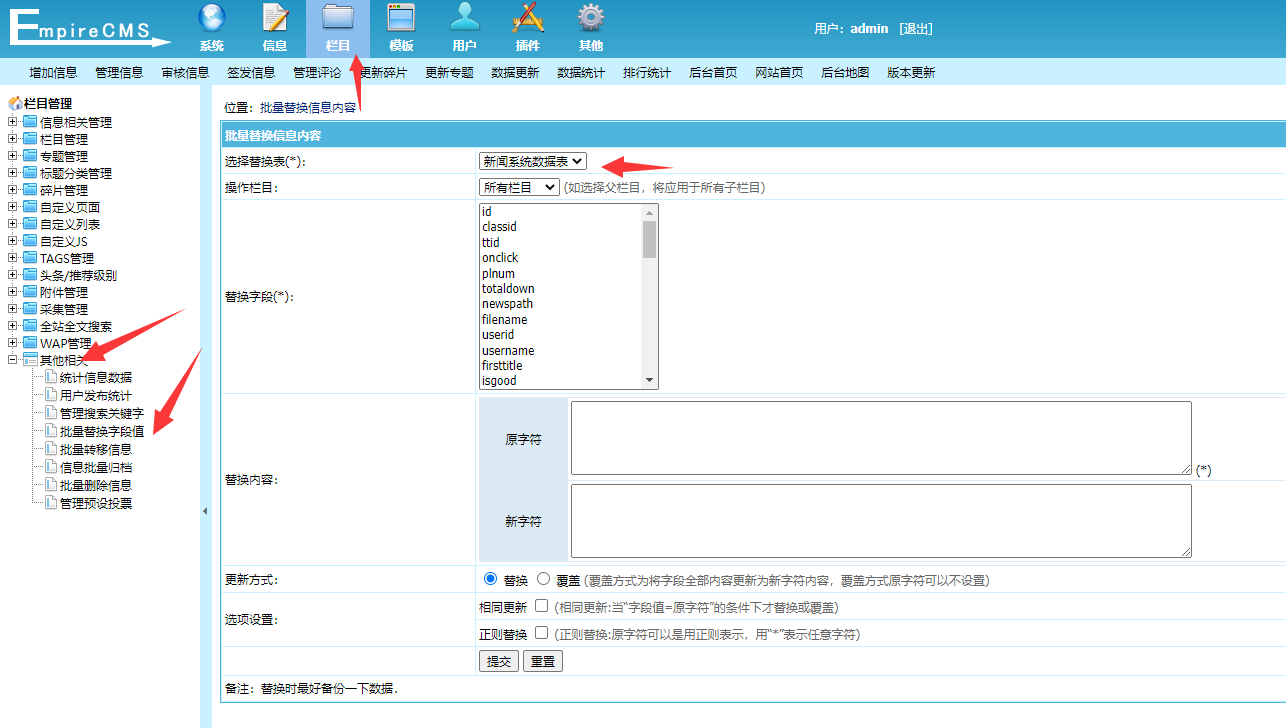1286x728 pixels.
Task: Select the 信息 (Information) icon
Action: (275, 27)
